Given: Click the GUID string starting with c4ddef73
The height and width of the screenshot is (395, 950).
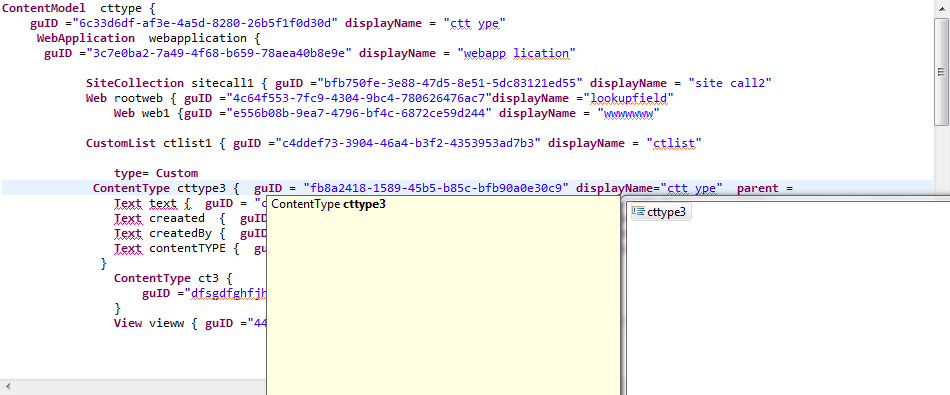Looking at the screenshot, I should (408, 144).
